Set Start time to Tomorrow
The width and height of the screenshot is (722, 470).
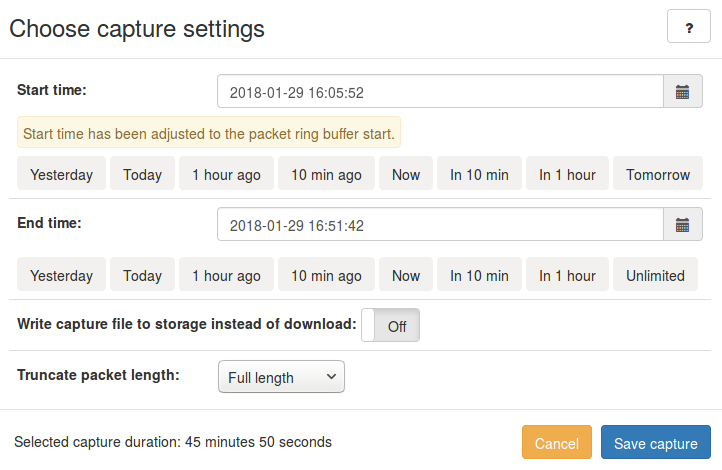(x=658, y=173)
